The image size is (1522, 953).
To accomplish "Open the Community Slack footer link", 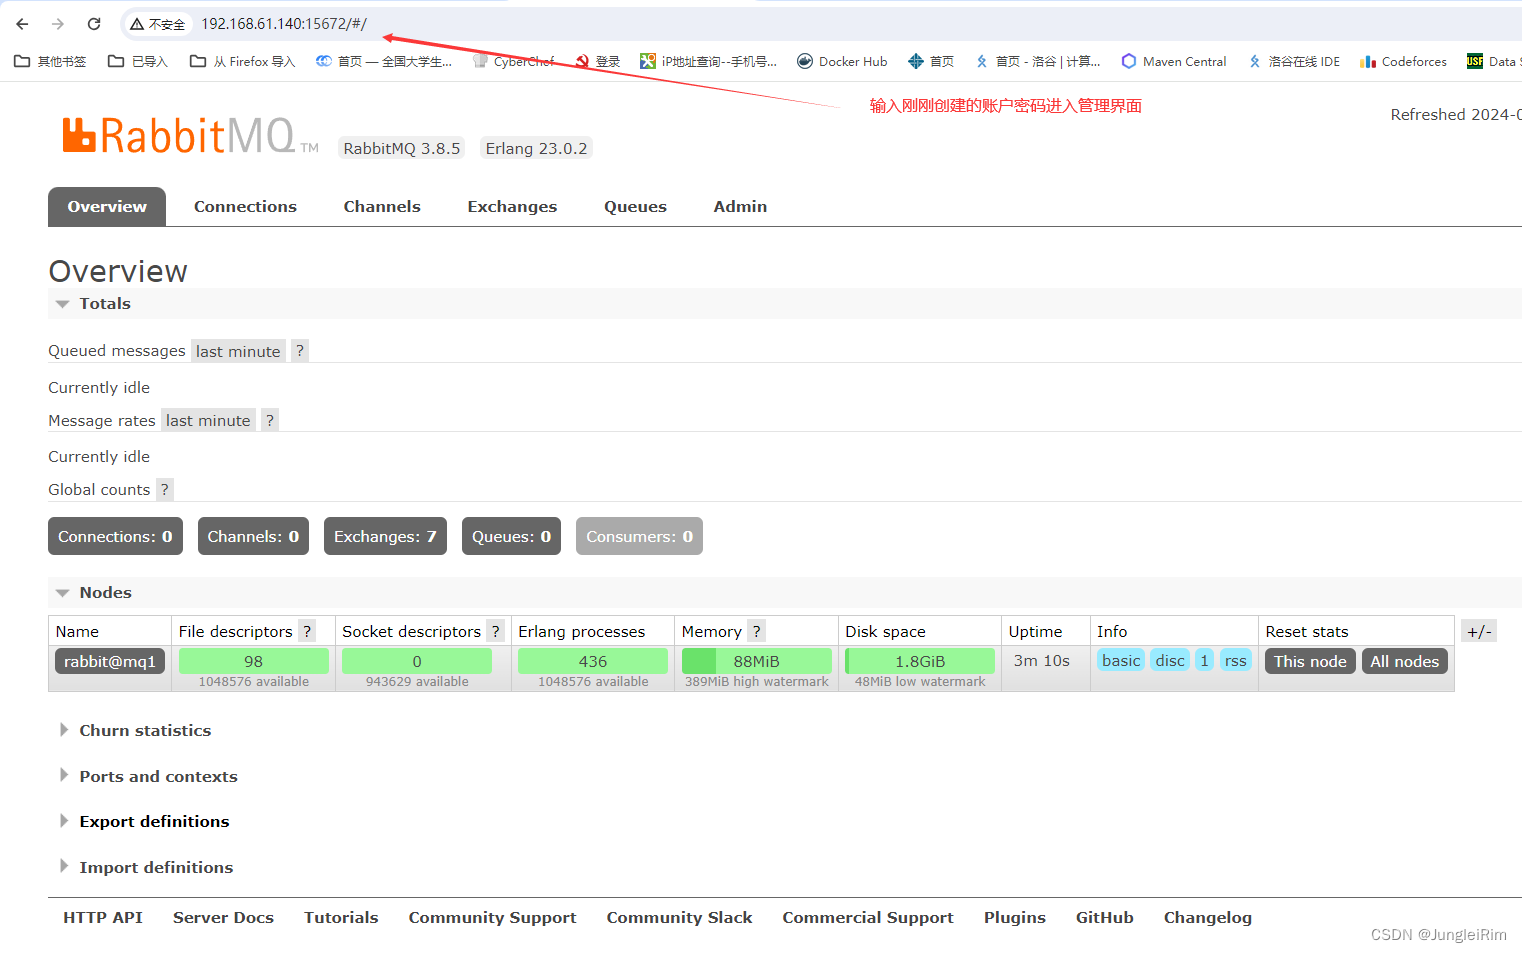I will tap(679, 918).
